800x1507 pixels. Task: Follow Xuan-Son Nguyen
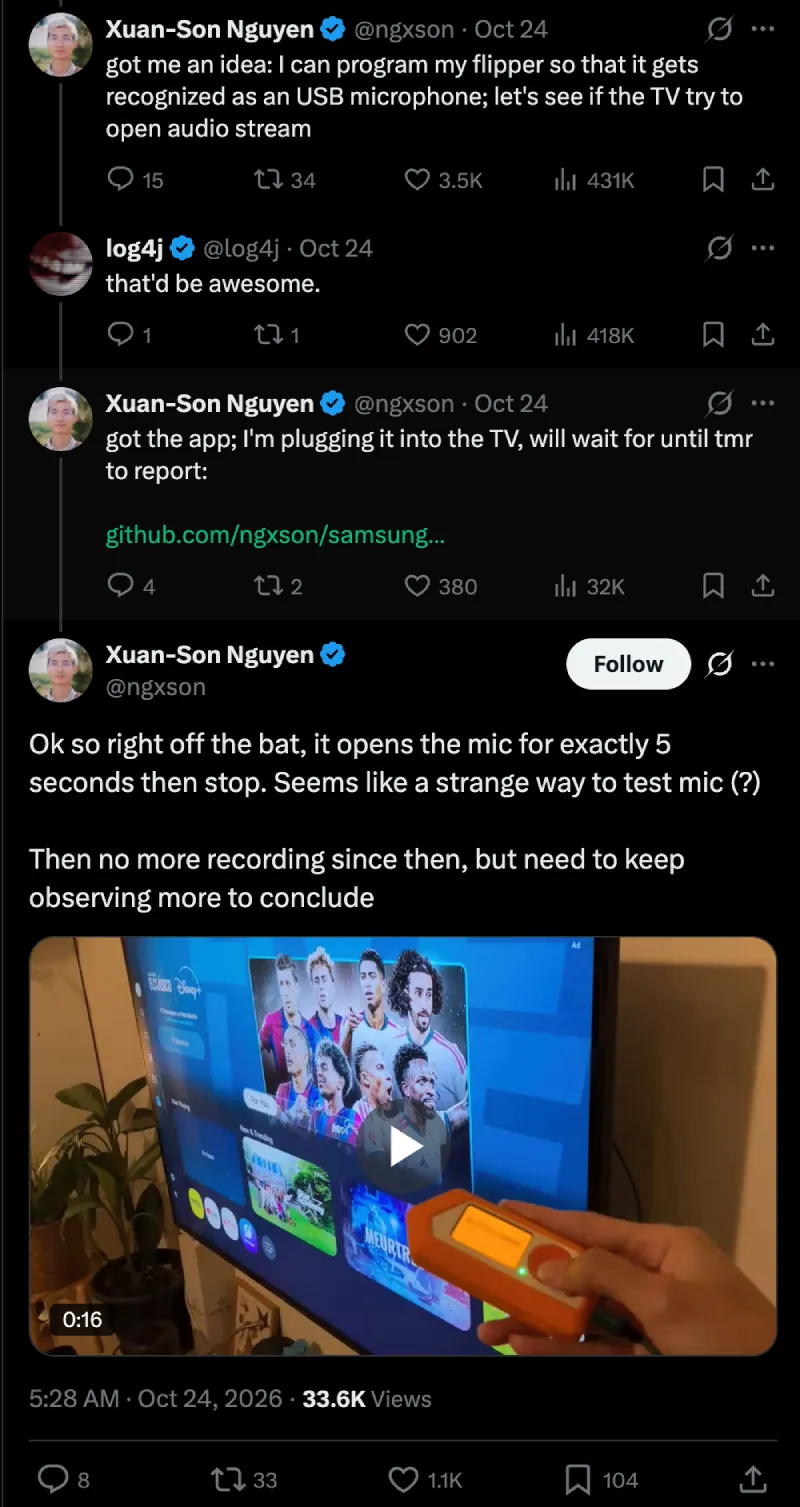coord(628,664)
